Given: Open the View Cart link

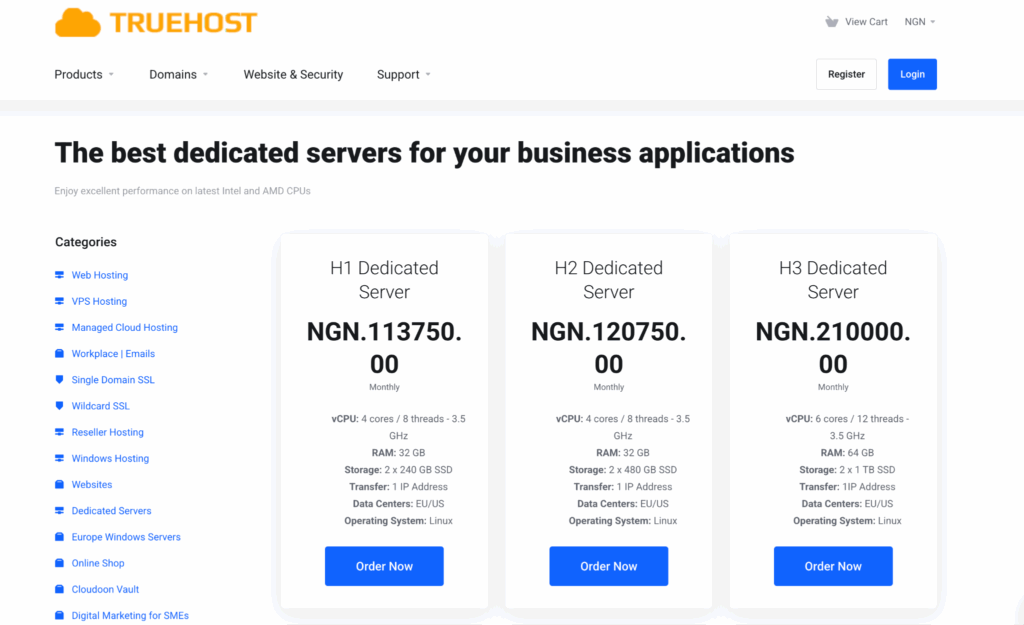Looking at the screenshot, I should click(x=866, y=22).
